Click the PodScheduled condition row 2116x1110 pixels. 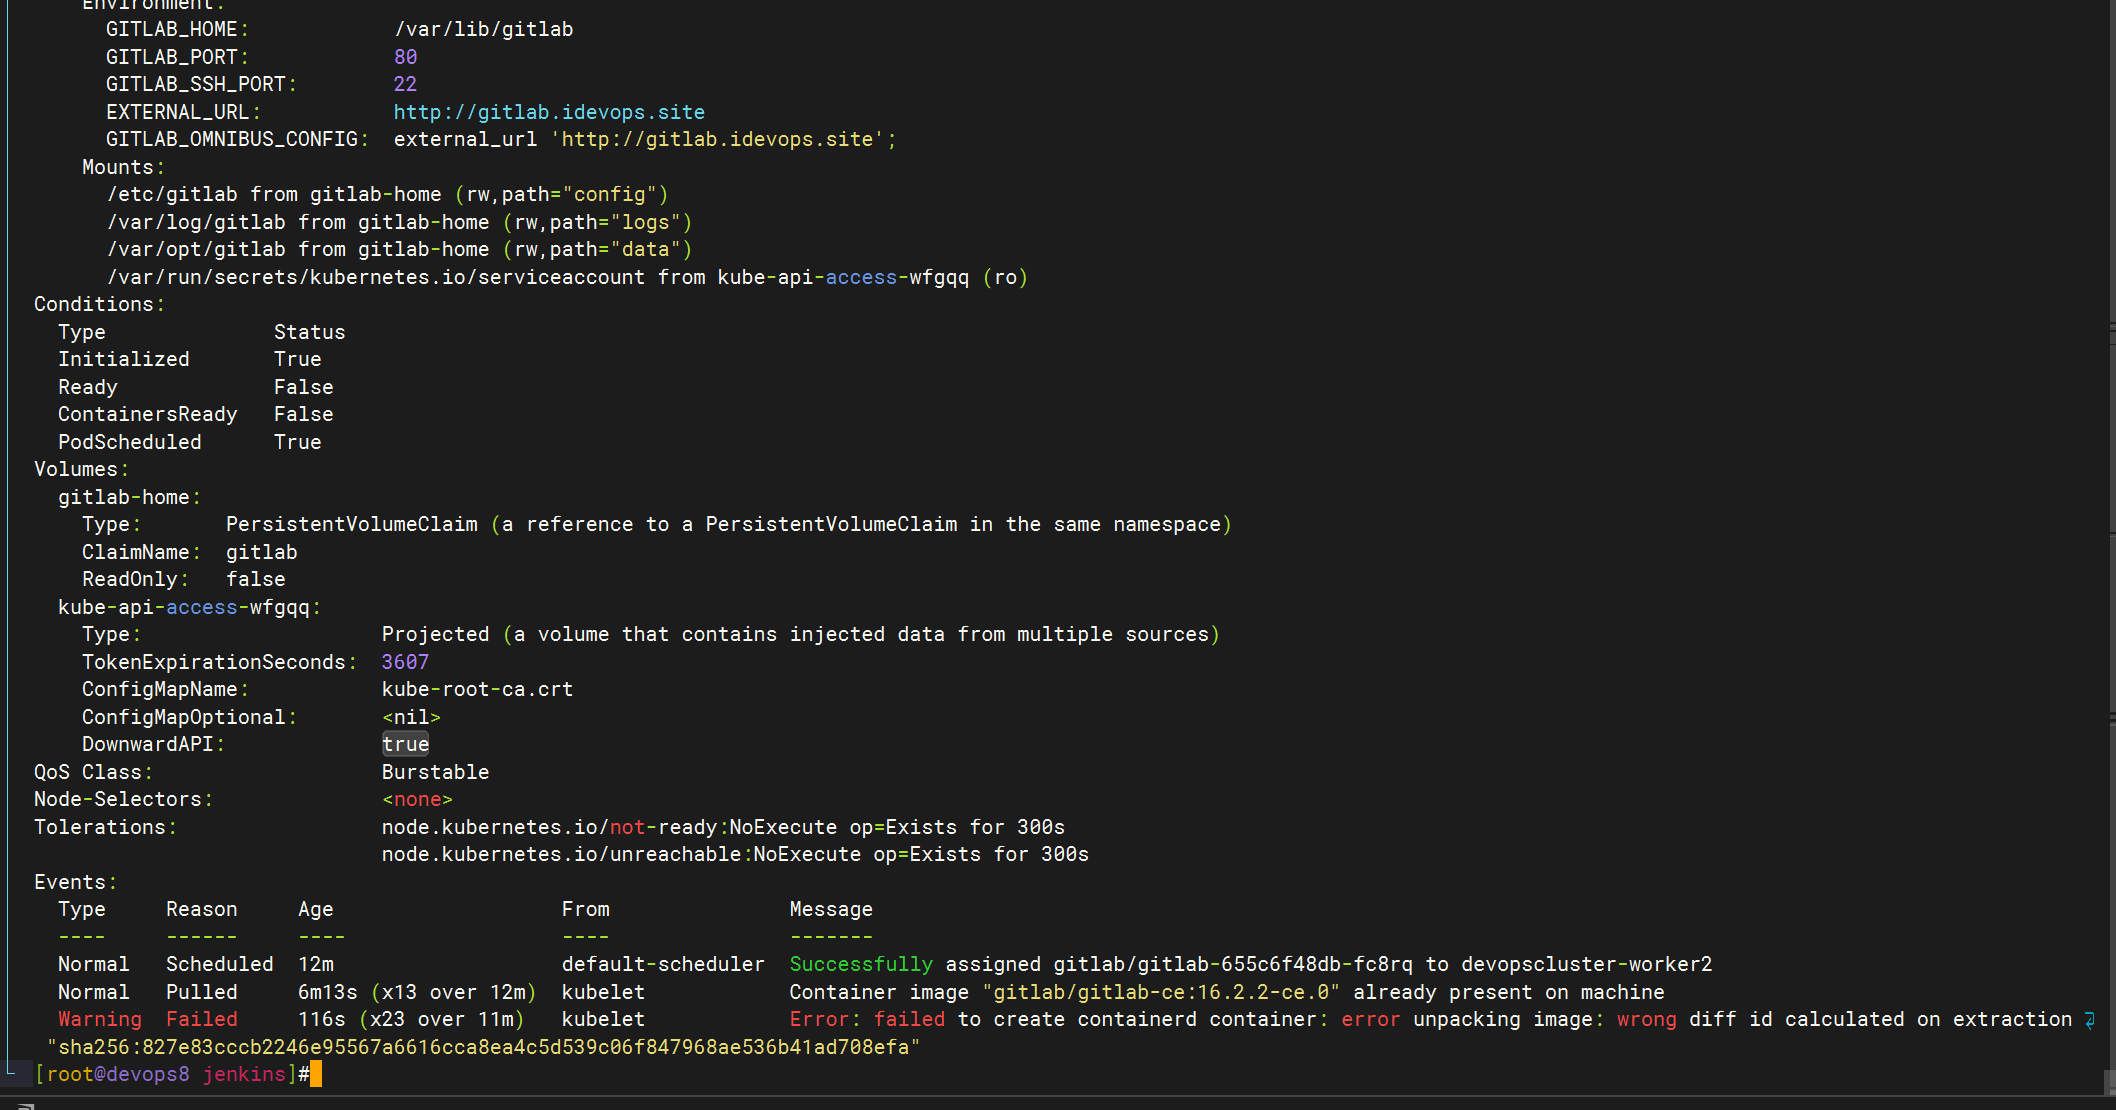click(189, 442)
